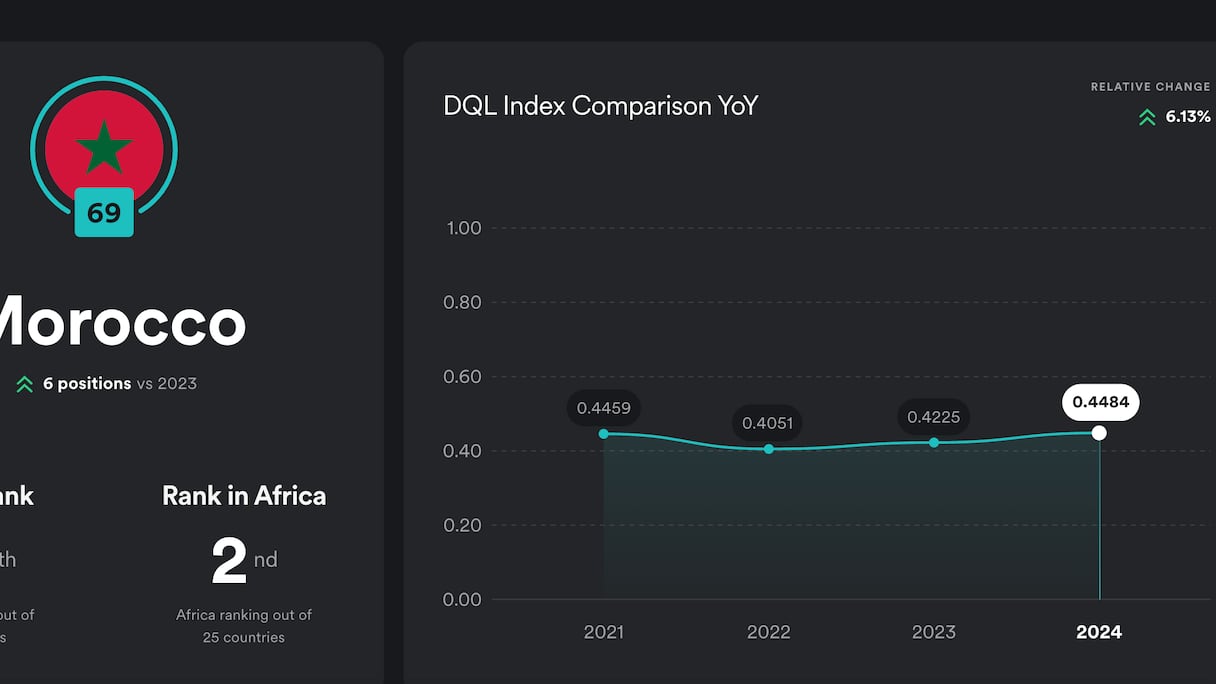
Task: Select the 2023 data point on the chart
Action: coord(934,442)
